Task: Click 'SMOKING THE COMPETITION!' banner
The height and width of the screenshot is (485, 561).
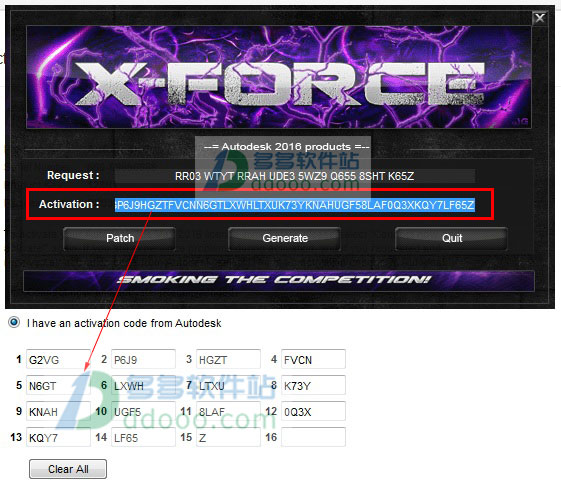Action: coord(279,280)
